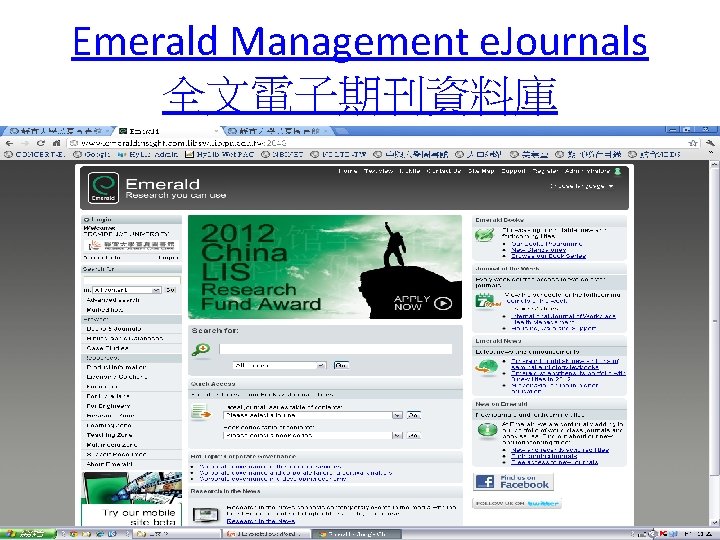Open Case Studies in the sidebar
The width and height of the screenshot is (720, 540).
[107, 348]
